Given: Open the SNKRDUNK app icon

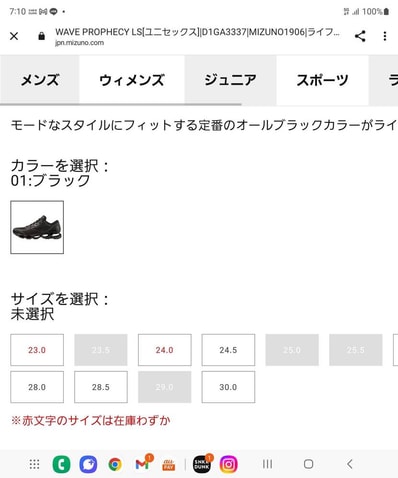Looking at the screenshot, I should click(202, 464).
